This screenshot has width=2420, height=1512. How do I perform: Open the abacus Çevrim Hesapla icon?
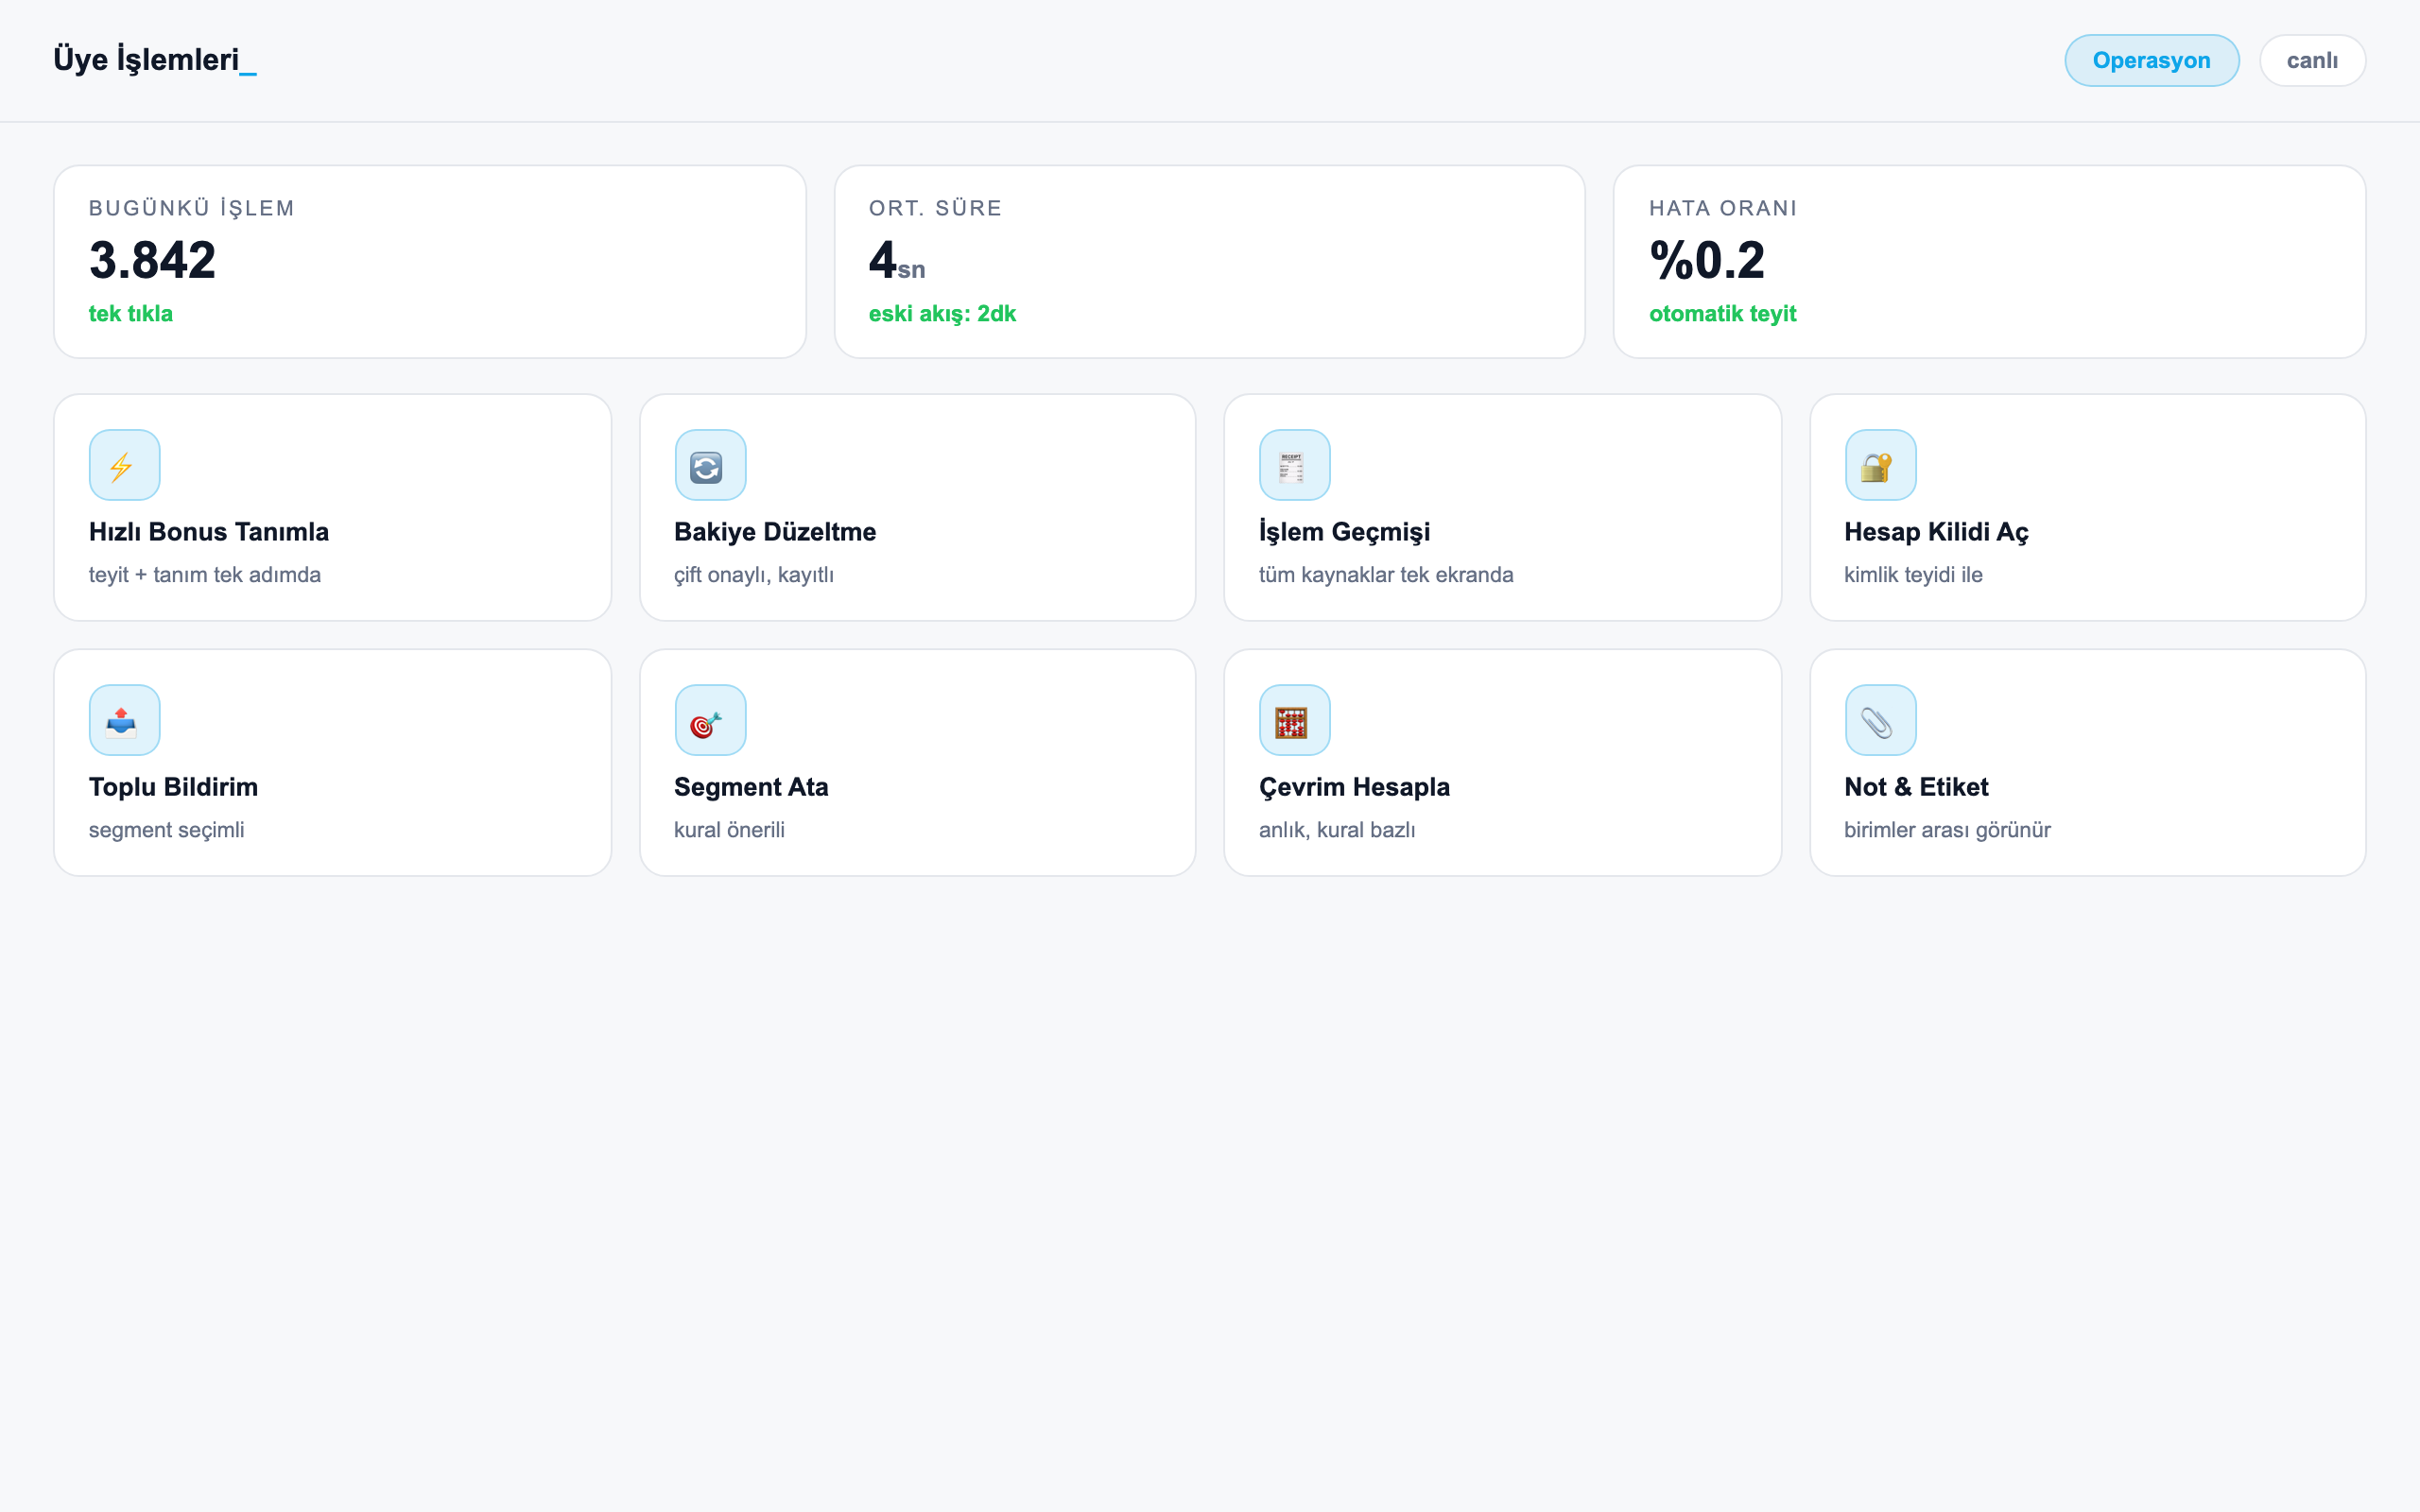point(1294,720)
